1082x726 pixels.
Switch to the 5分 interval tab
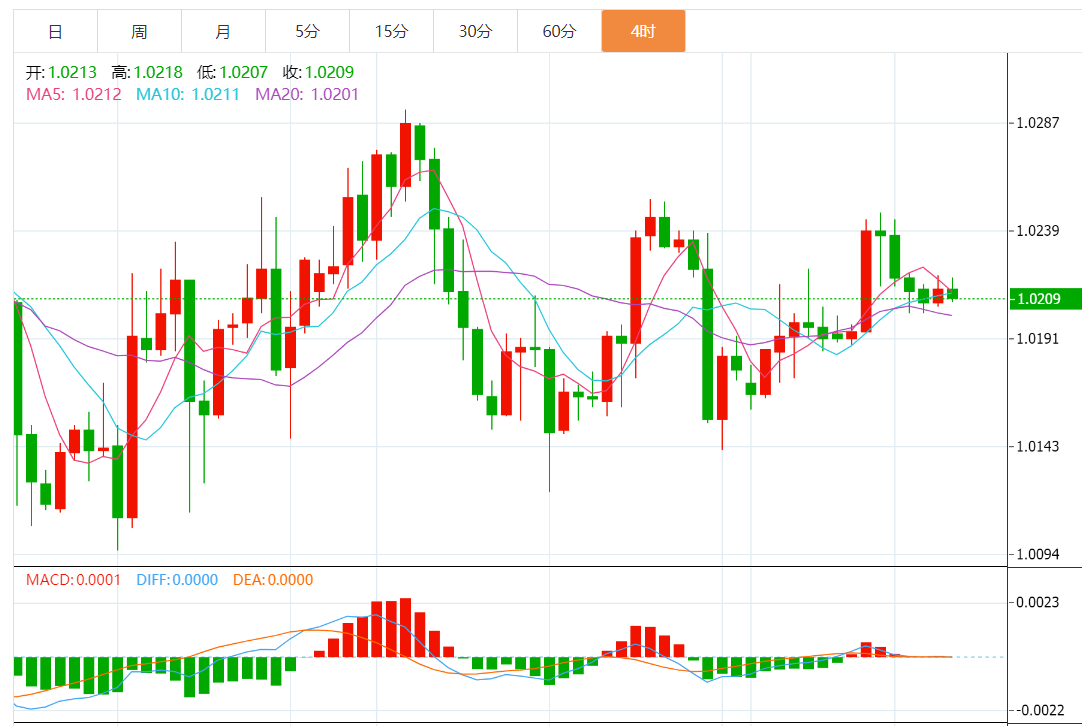(308, 31)
